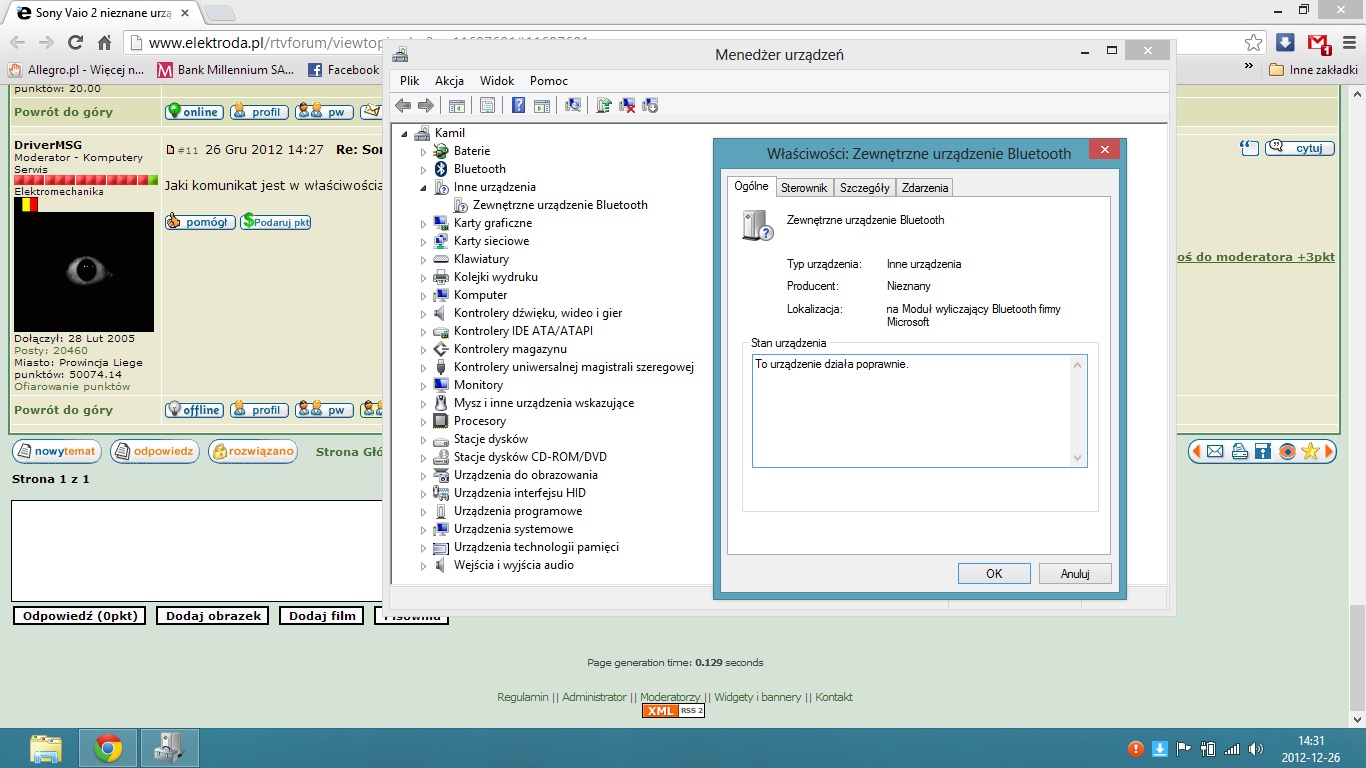Open the Widok menu
1366x768 pixels.
(497, 81)
